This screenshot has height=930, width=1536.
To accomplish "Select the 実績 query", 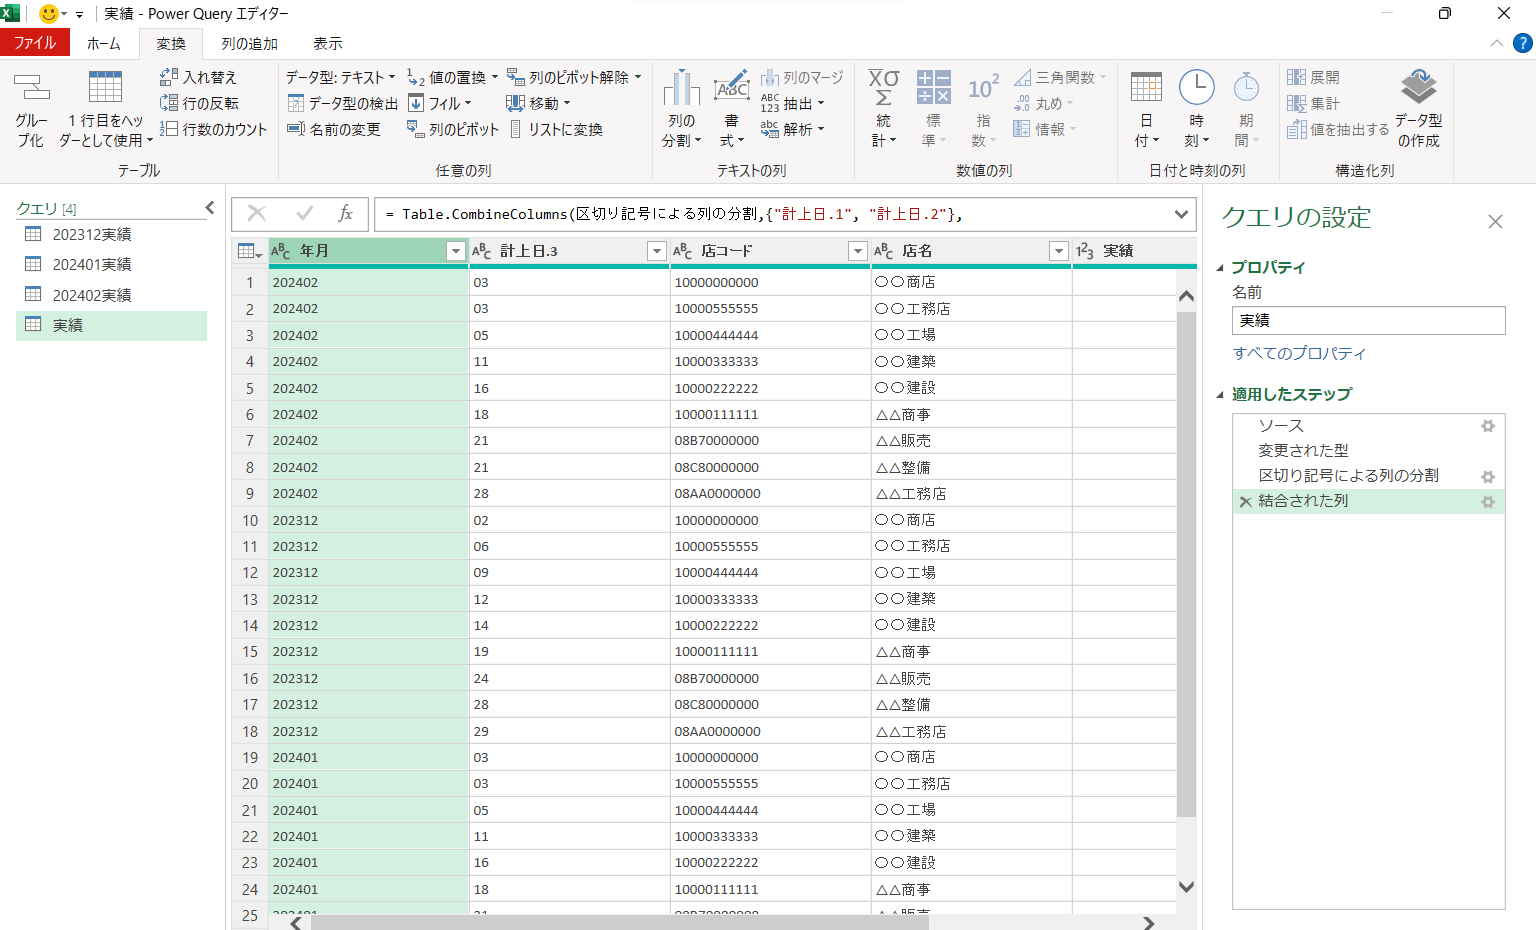I will pyautogui.click(x=111, y=325).
